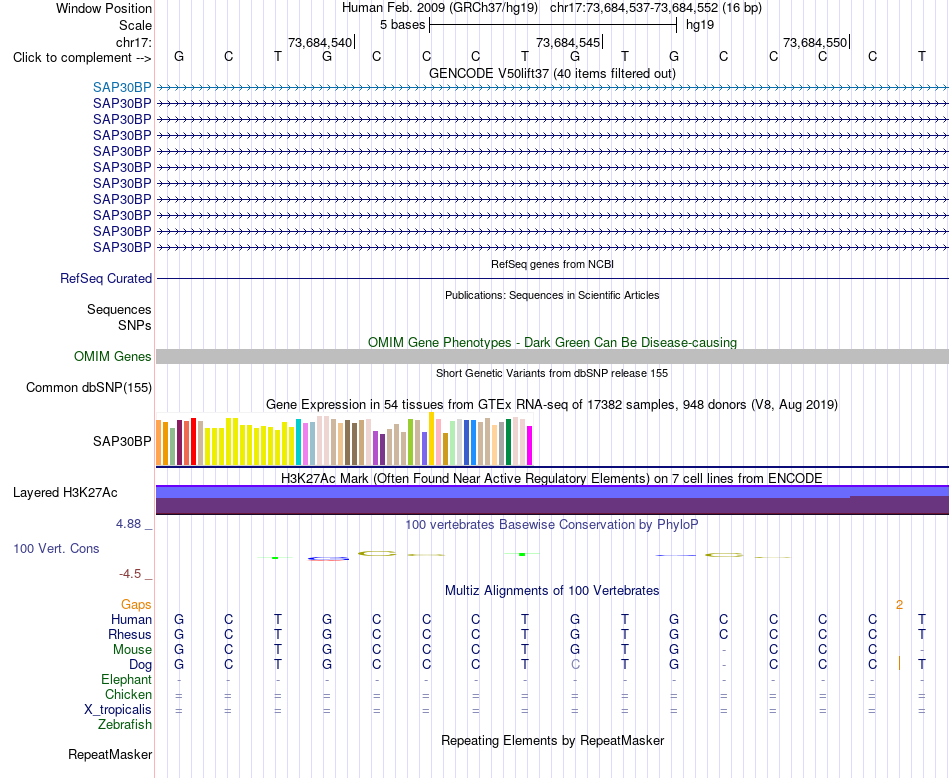Open the "RefSeq genes from NCBI" title

point(552,264)
